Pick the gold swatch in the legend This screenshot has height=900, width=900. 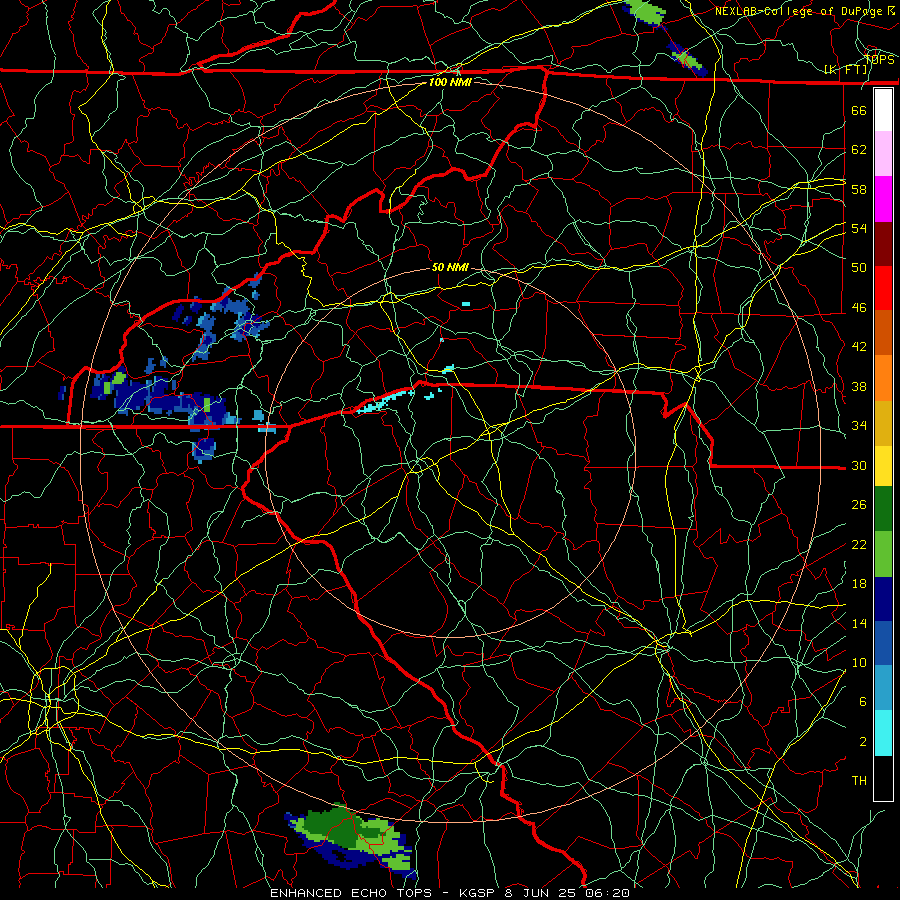point(883,423)
